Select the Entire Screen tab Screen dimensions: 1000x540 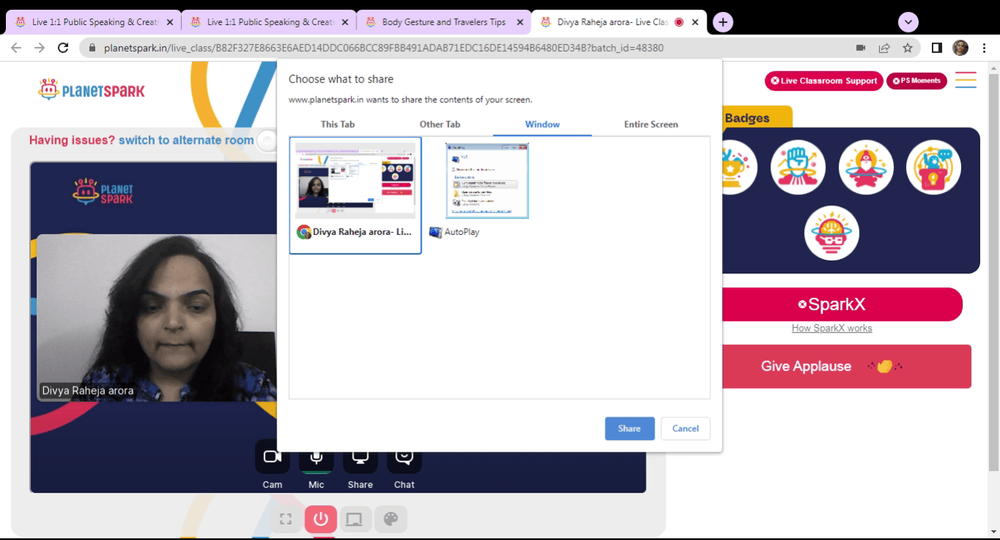pos(651,124)
